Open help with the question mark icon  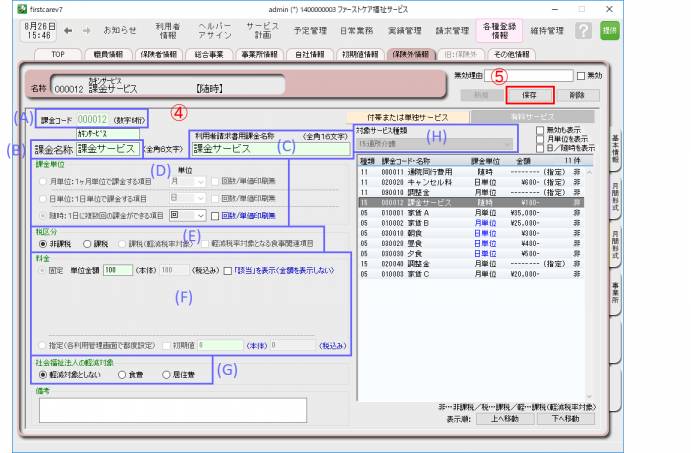(582, 31)
